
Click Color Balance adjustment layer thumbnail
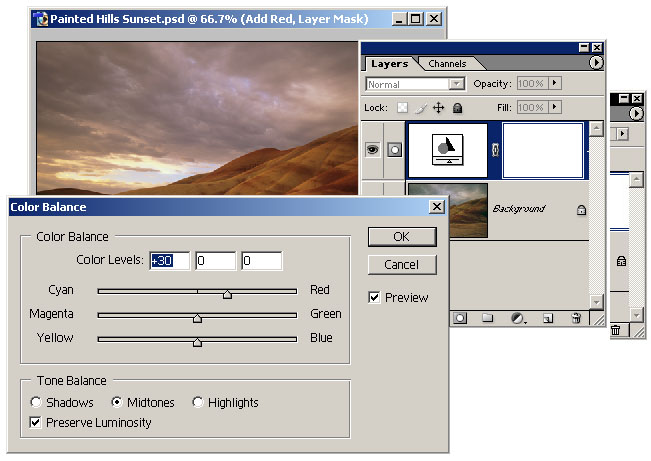point(448,150)
